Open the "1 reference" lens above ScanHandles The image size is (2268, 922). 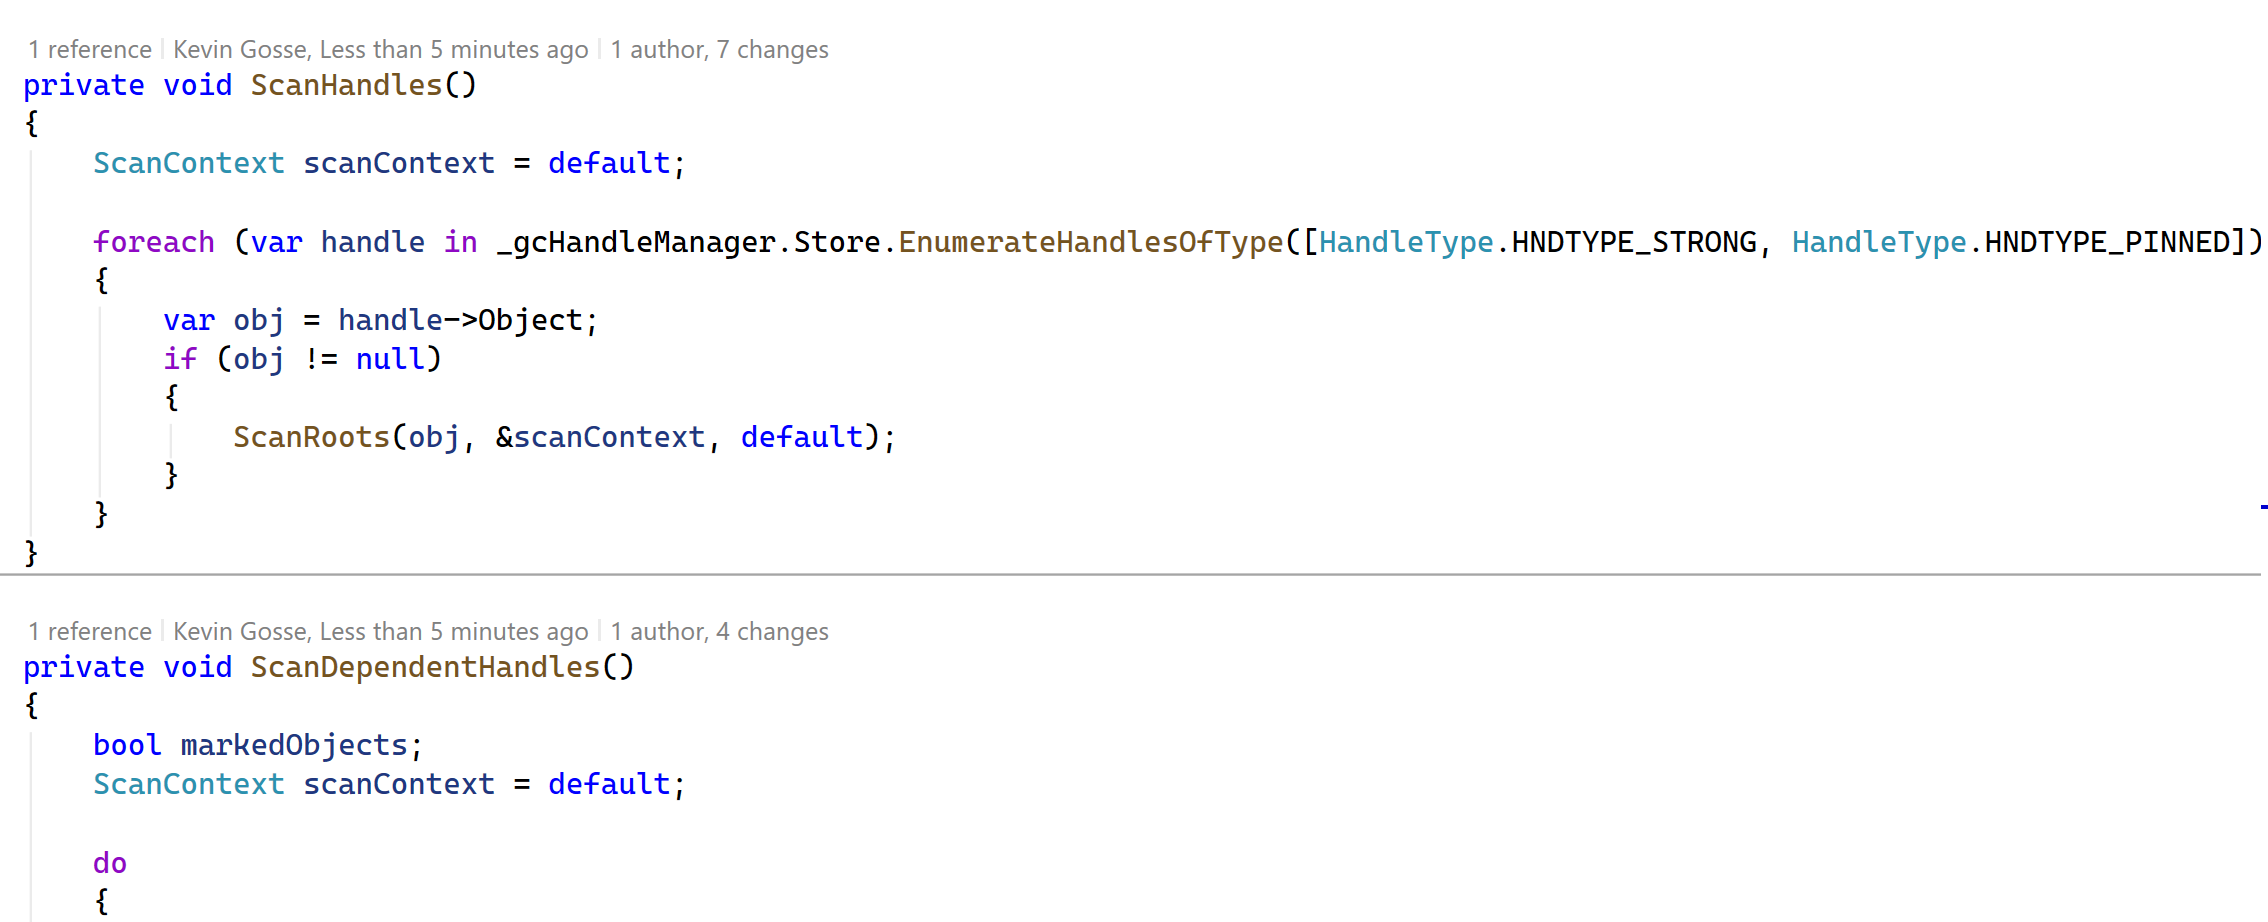[90, 50]
